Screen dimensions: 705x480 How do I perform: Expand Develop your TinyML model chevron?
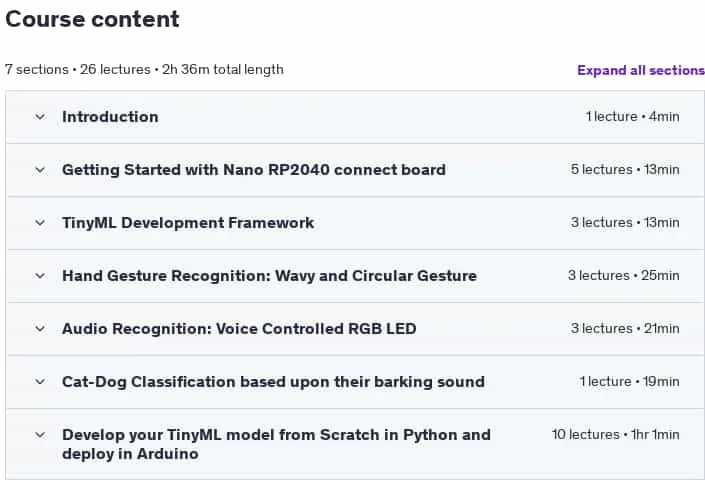coord(40,435)
